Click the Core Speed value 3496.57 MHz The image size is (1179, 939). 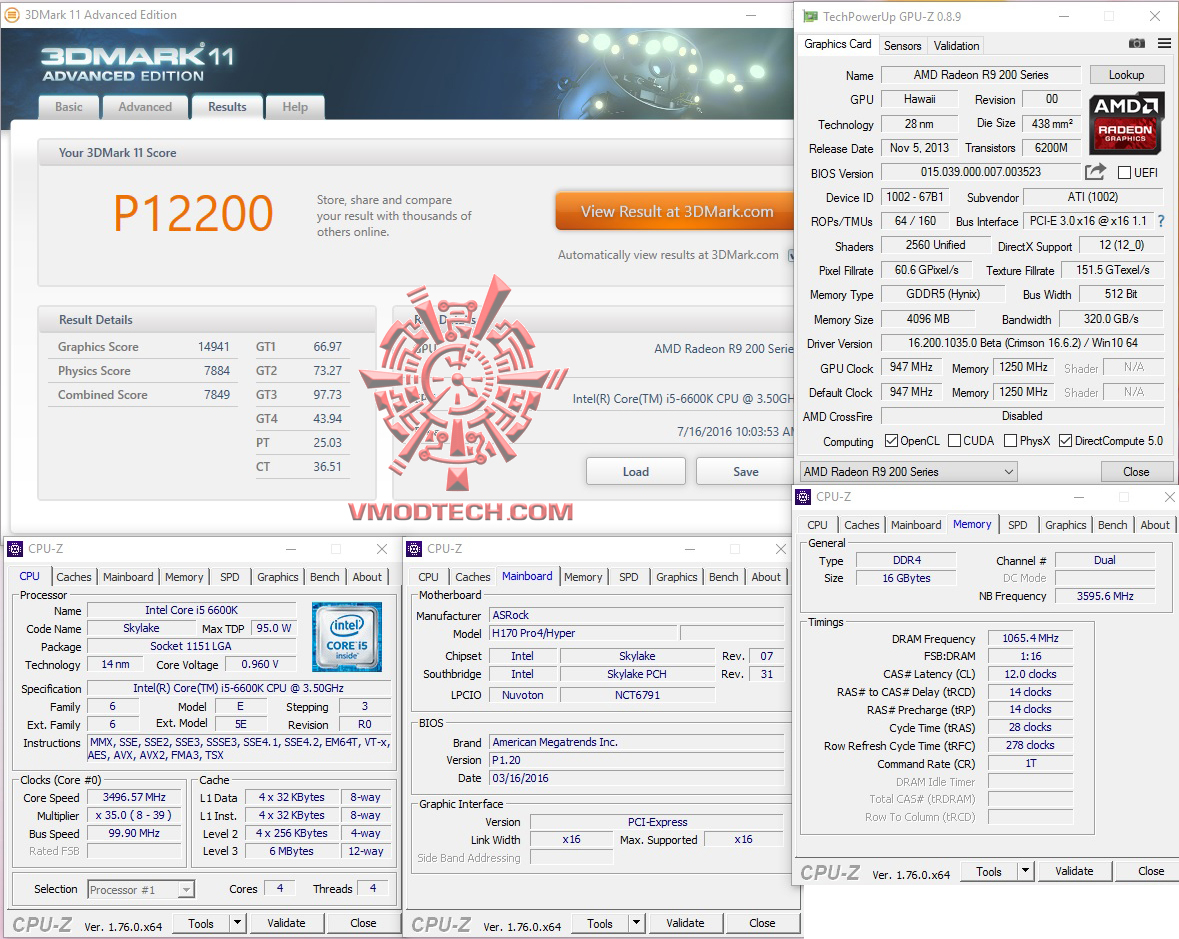(x=134, y=797)
